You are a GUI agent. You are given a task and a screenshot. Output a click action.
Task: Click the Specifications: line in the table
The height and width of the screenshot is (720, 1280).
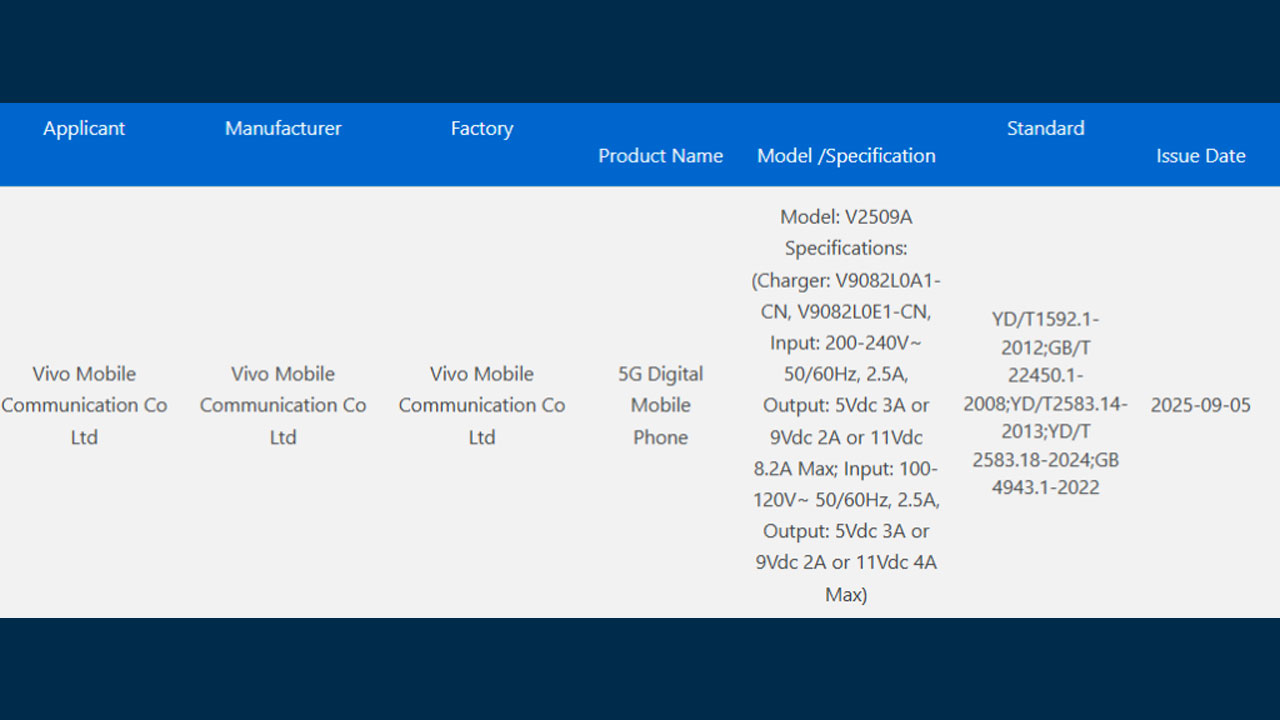point(846,248)
